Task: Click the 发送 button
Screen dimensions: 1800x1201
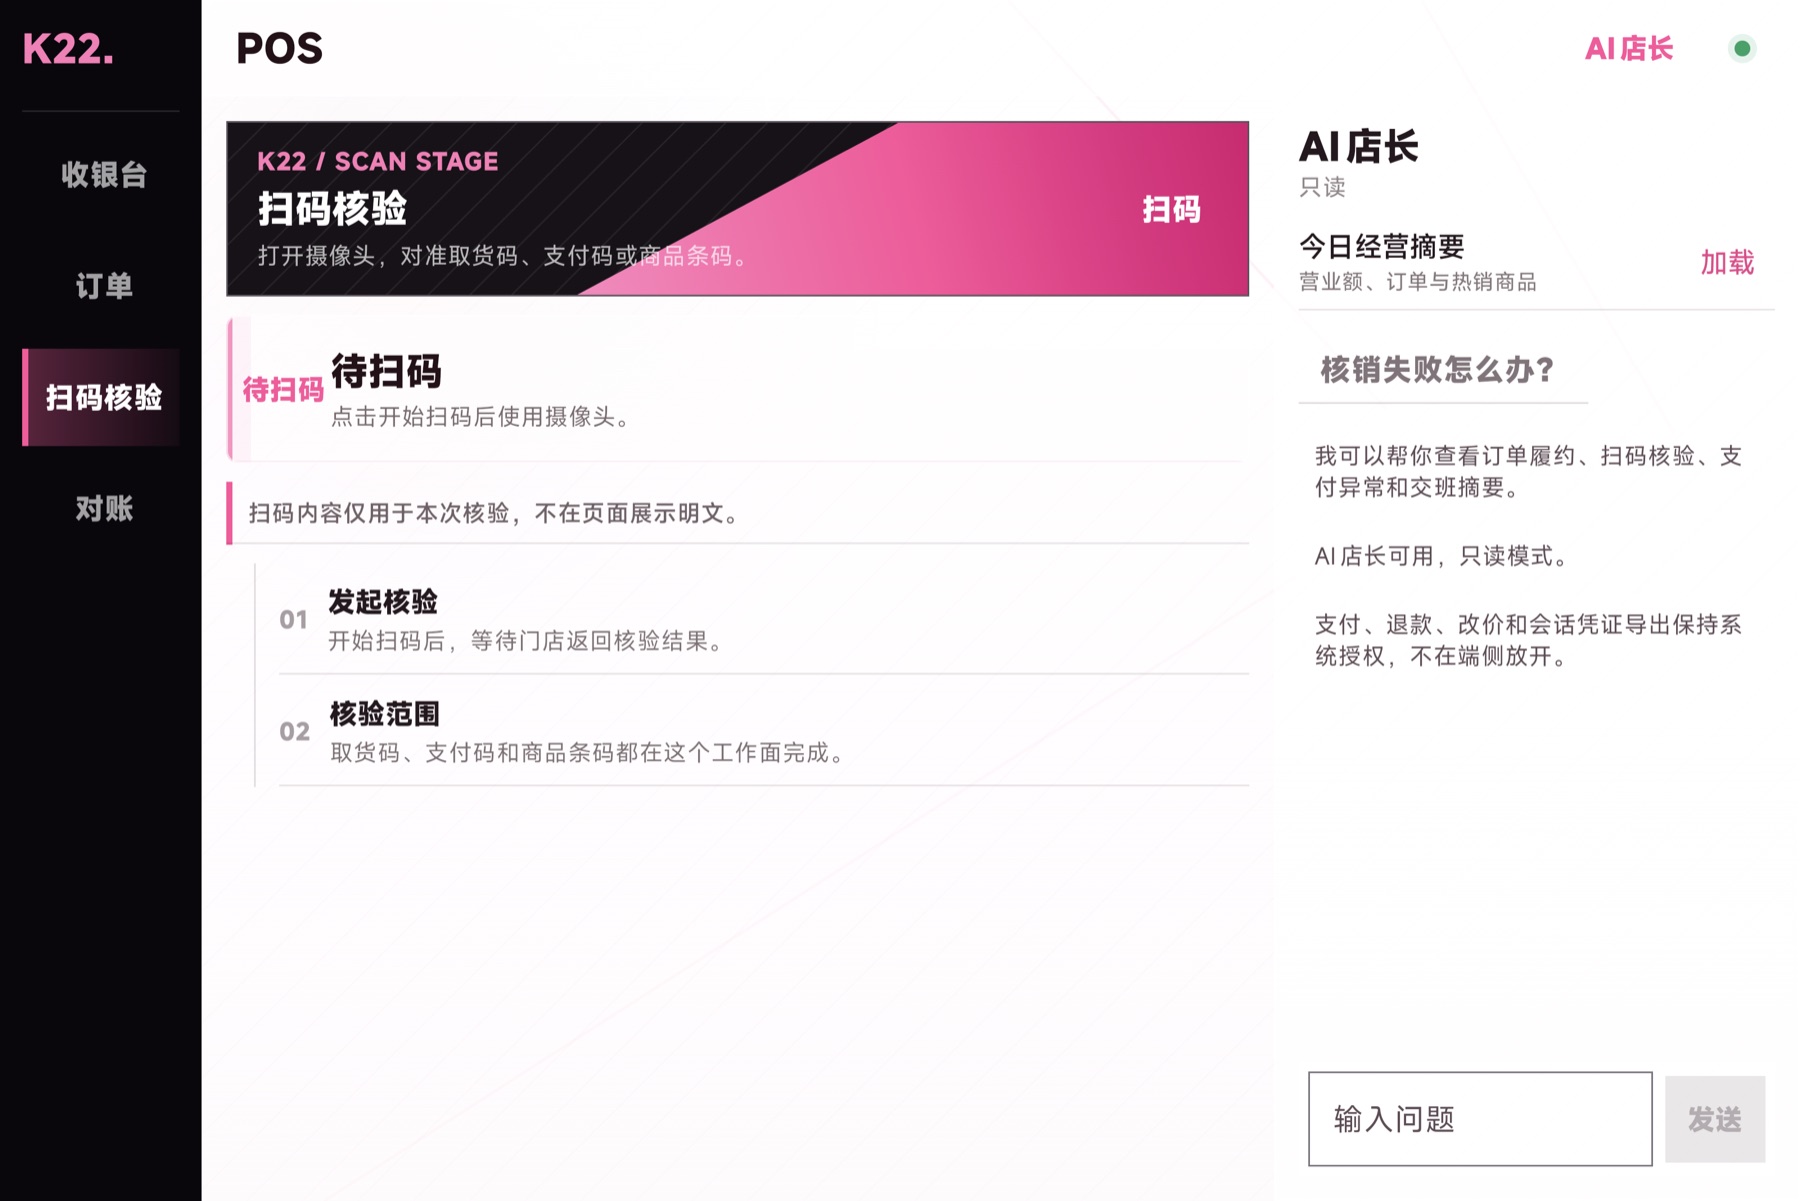Action: [1715, 1119]
